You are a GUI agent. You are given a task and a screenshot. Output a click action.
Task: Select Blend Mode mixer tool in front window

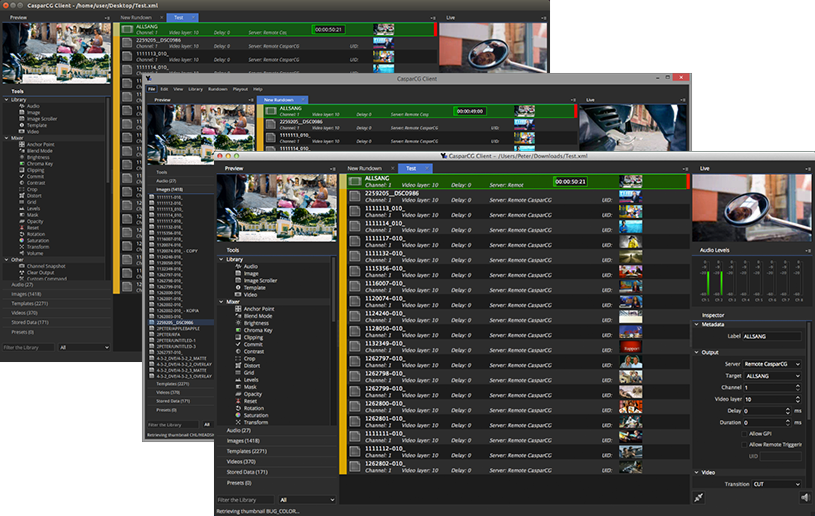click(x=254, y=316)
